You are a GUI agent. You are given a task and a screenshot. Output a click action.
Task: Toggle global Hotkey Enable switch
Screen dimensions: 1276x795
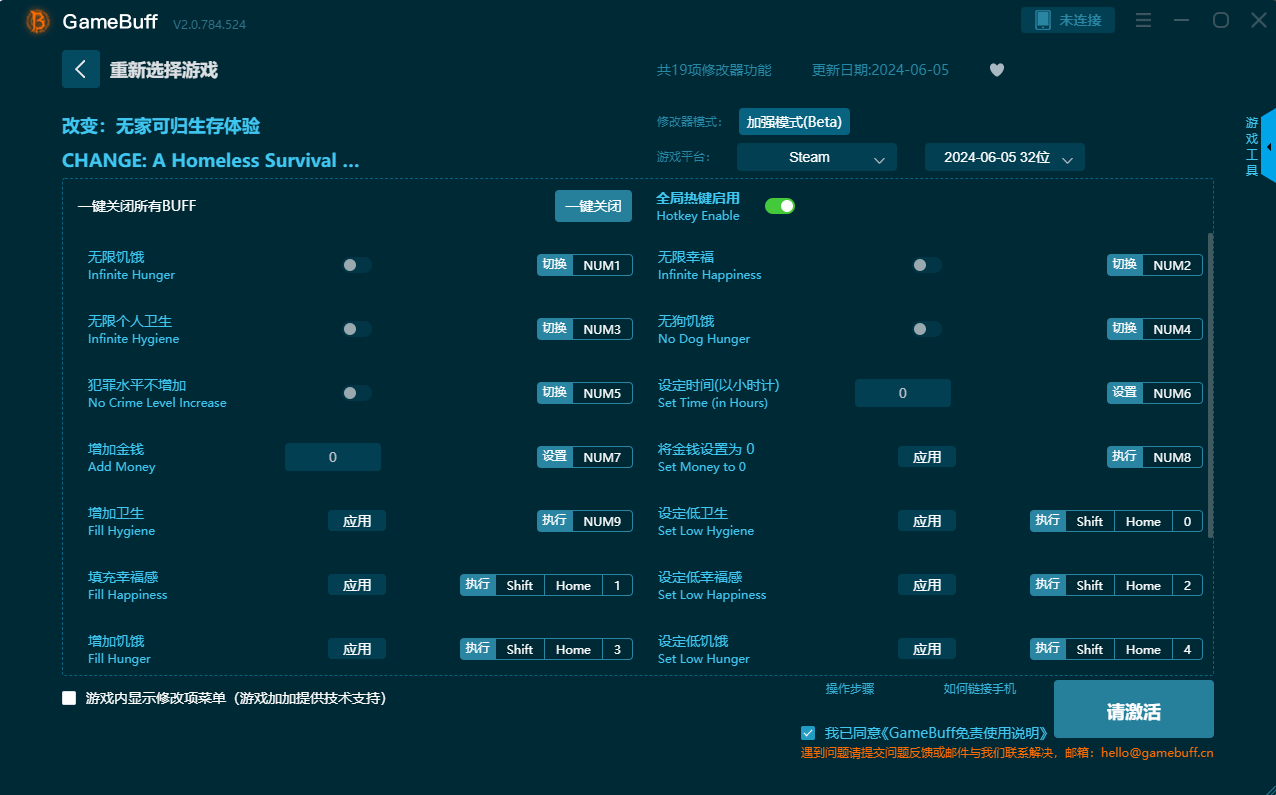[x=780, y=206]
